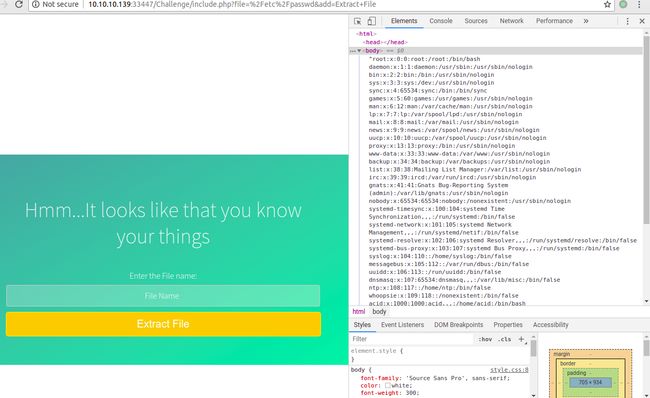The height and width of the screenshot is (398, 650).
Task: Open the Network tab
Action: point(512,21)
